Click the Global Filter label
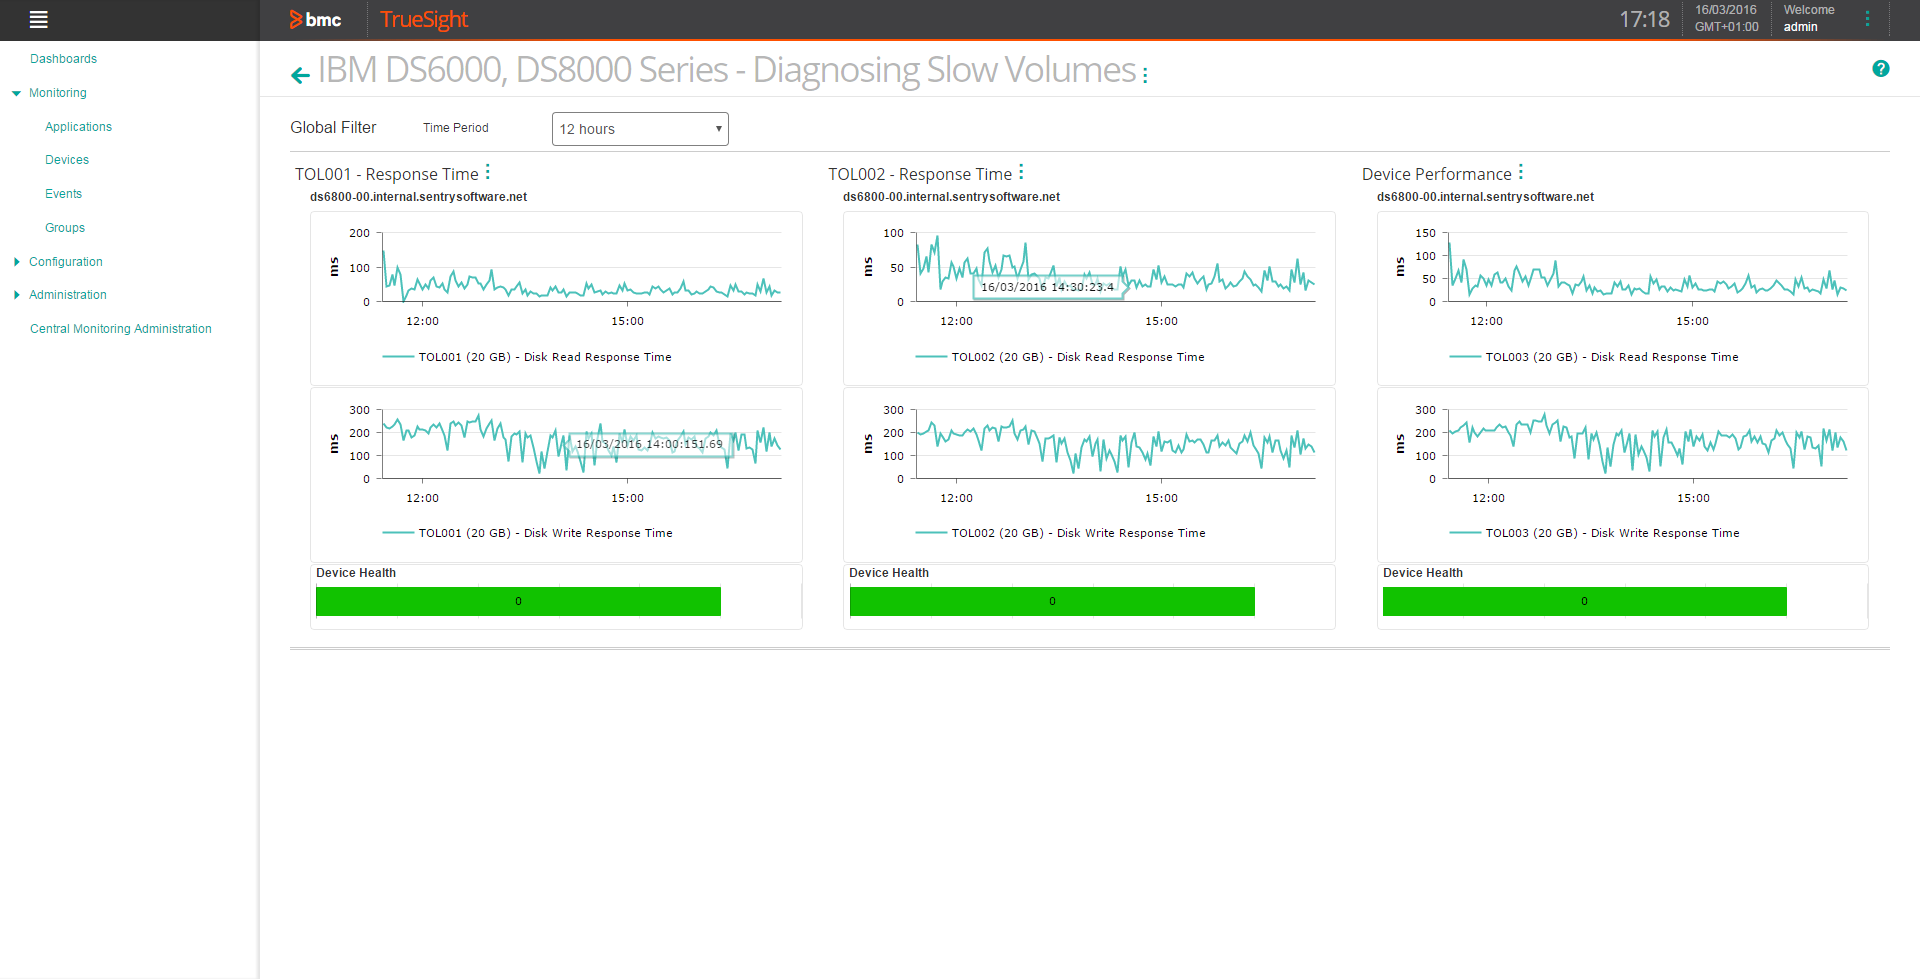 tap(333, 128)
